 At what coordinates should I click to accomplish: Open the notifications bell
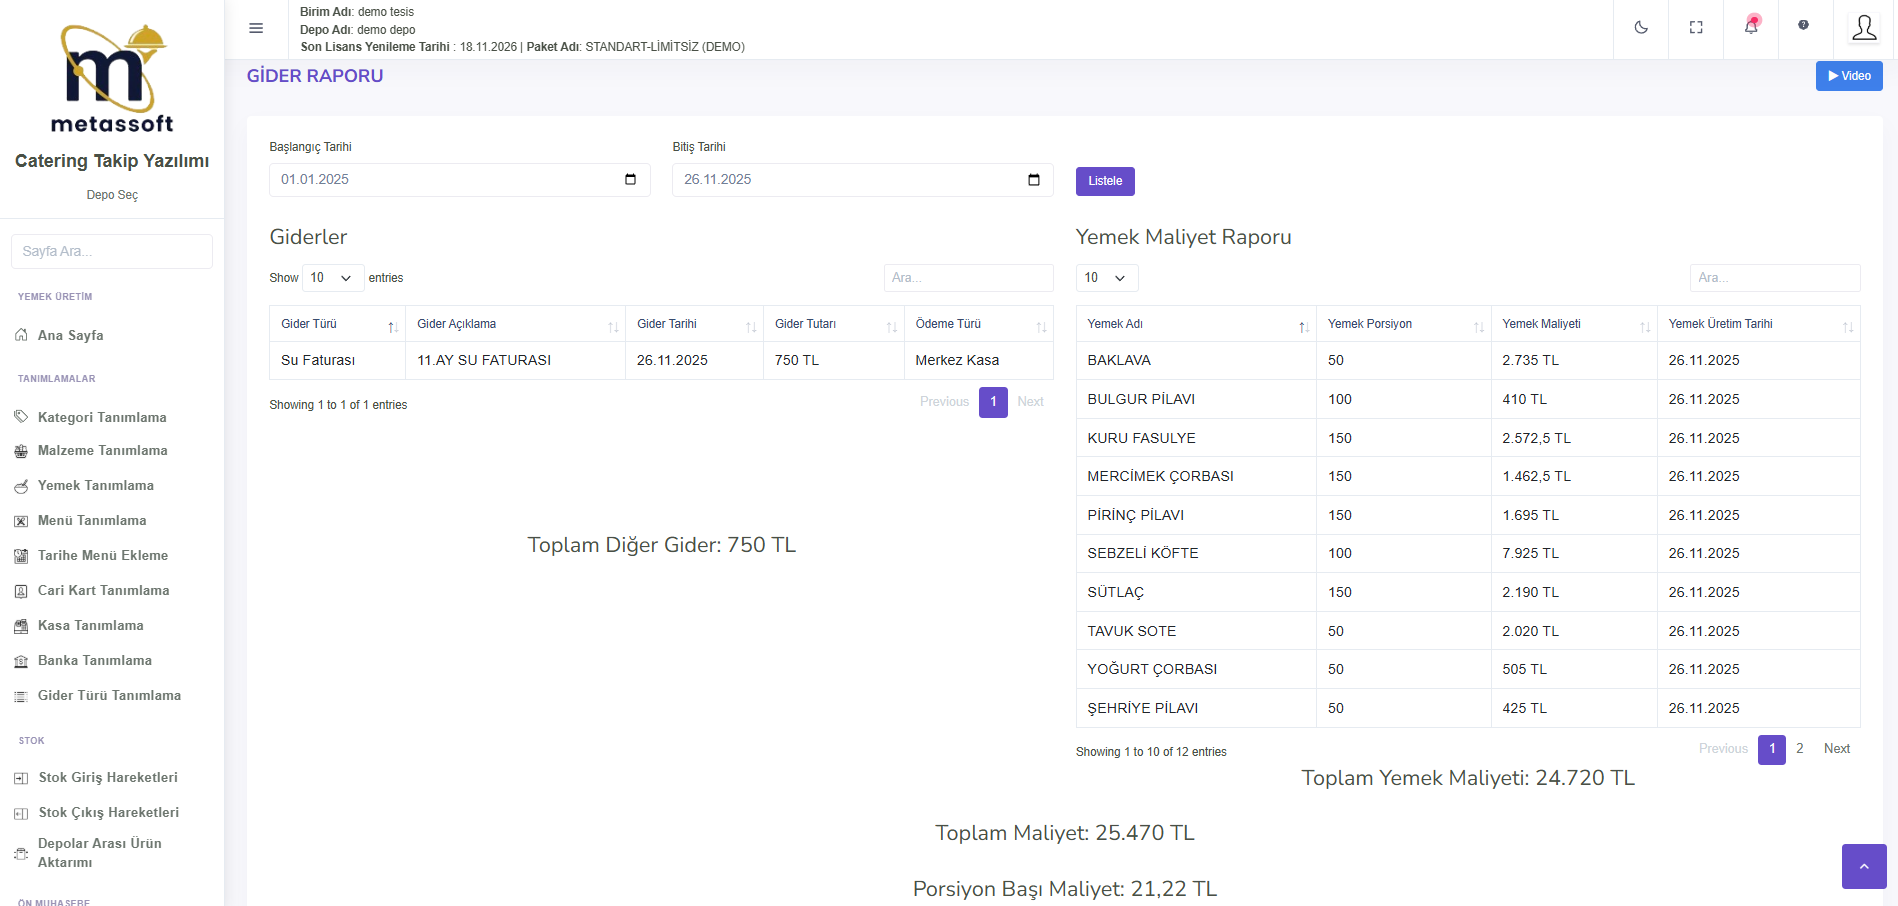(1751, 27)
